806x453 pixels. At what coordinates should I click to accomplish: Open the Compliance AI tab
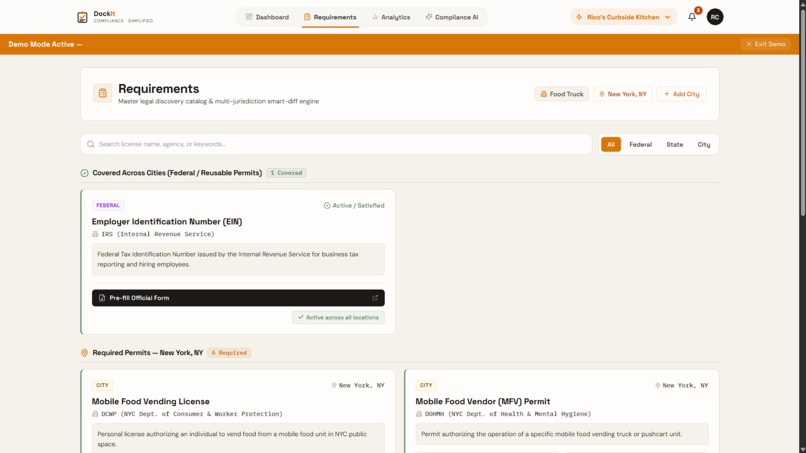(452, 17)
